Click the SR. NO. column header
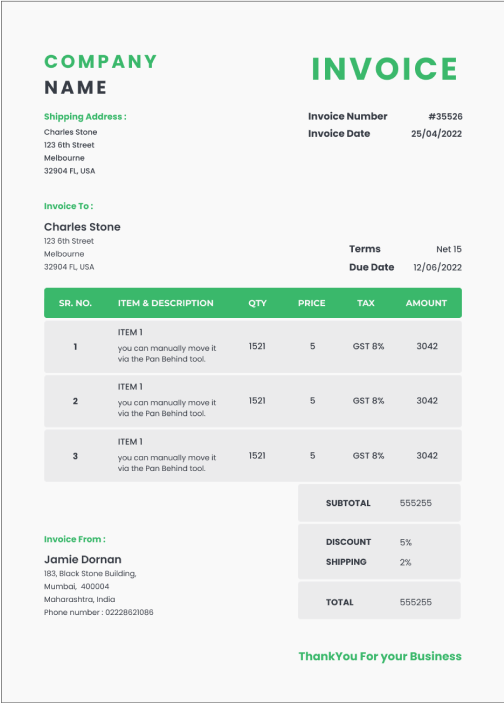The width and height of the screenshot is (504, 703). [x=75, y=303]
